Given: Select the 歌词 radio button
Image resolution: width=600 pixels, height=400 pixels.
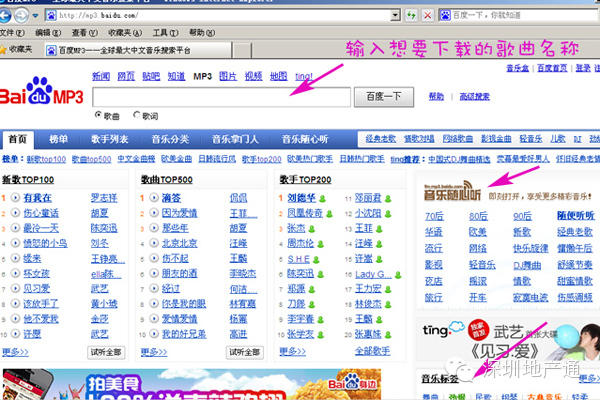Looking at the screenshot, I should pyautogui.click(x=137, y=114).
